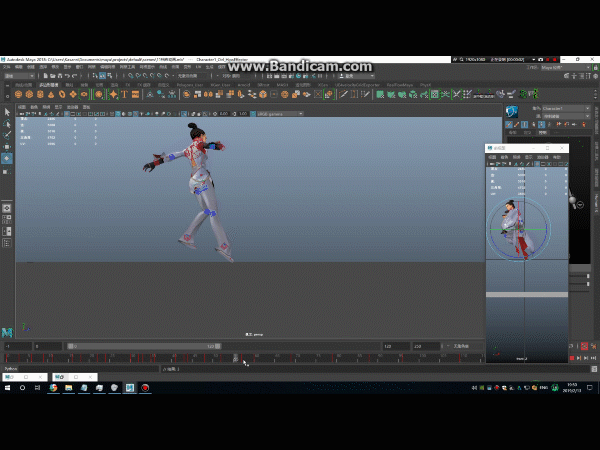Image resolution: width=600 pixels, height=450 pixels.
Task: Click the playback end field showing 120
Action: tap(396, 346)
